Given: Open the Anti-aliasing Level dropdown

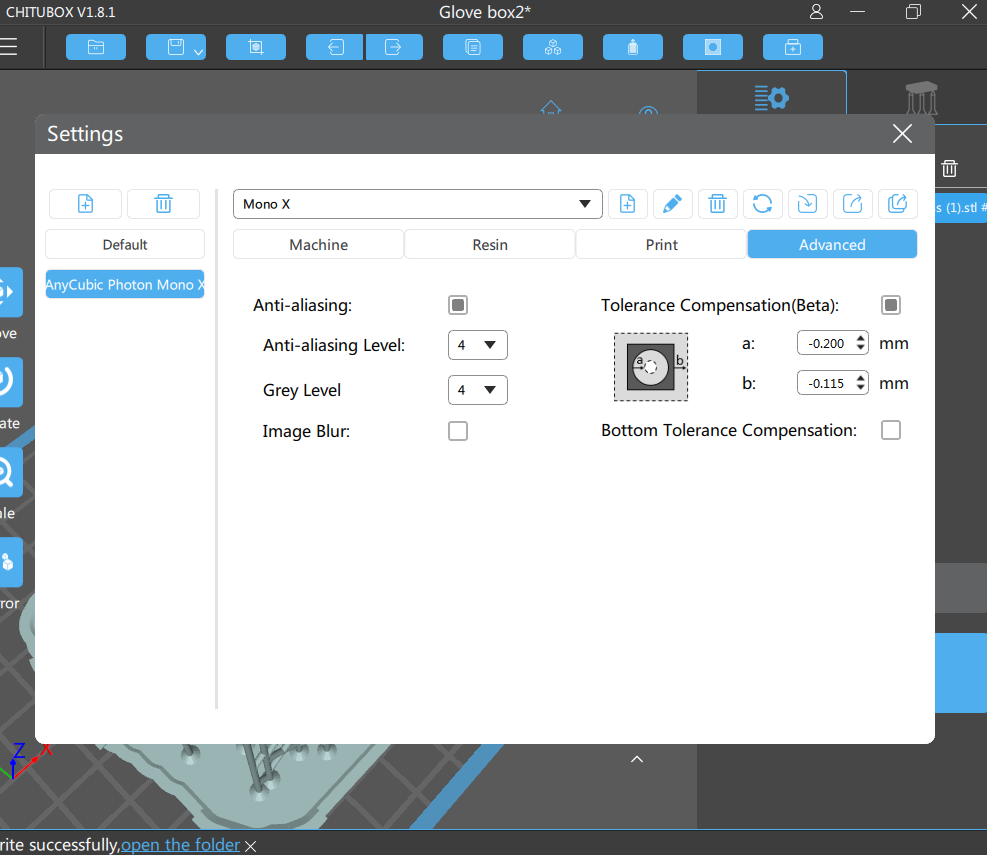Looking at the screenshot, I should [x=478, y=345].
